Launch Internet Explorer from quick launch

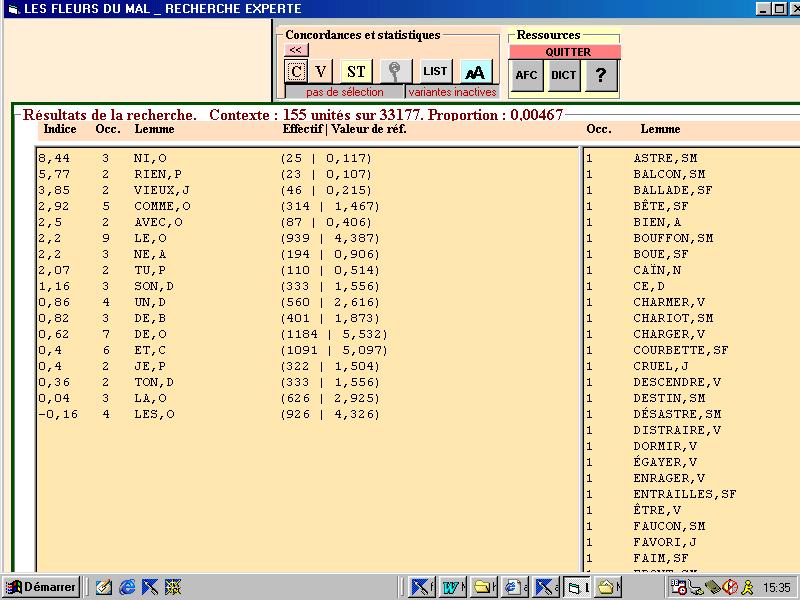coord(127,587)
